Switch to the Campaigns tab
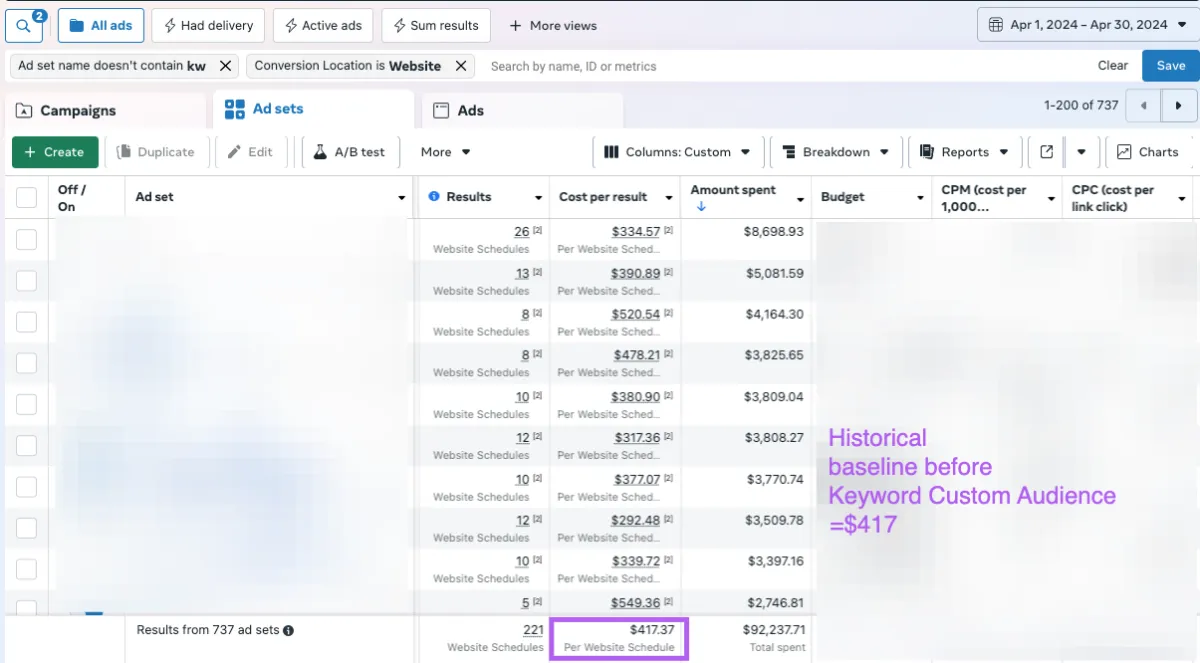 tap(105, 111)
